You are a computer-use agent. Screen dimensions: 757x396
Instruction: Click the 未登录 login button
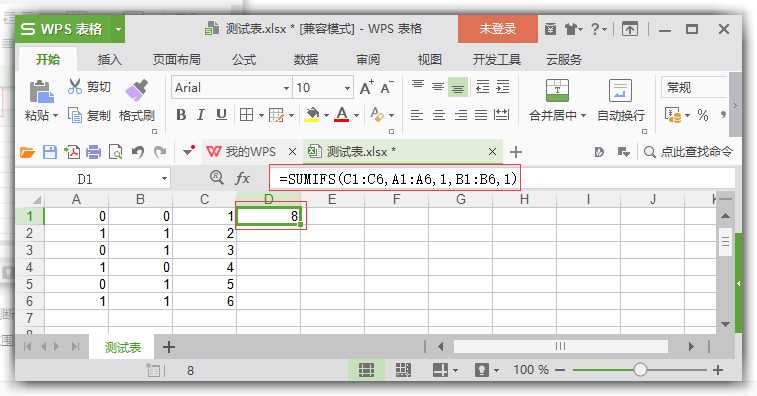497,29
